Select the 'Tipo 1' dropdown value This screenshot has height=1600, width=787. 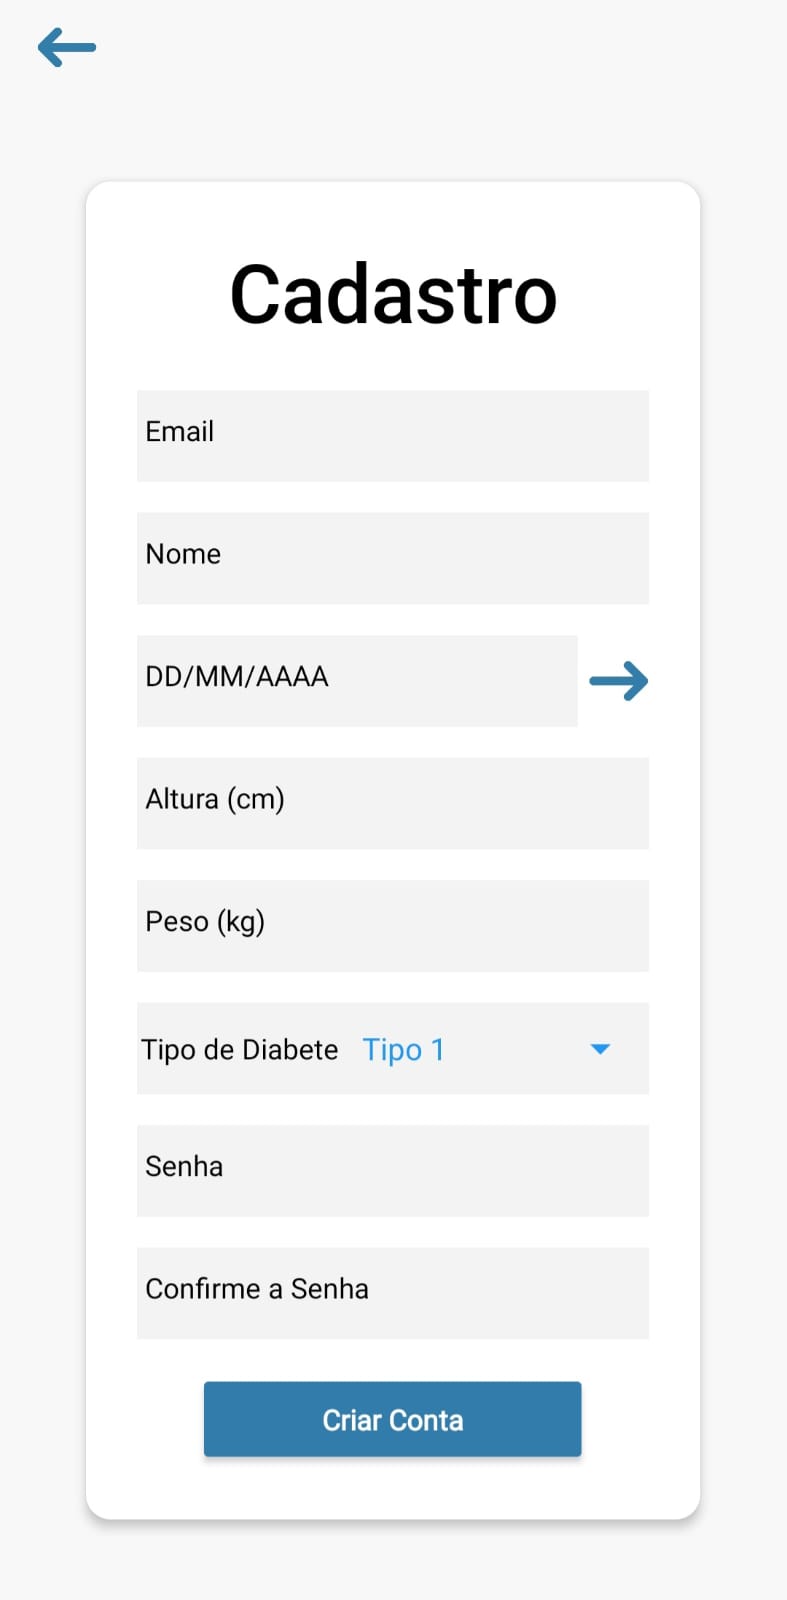403,1049
